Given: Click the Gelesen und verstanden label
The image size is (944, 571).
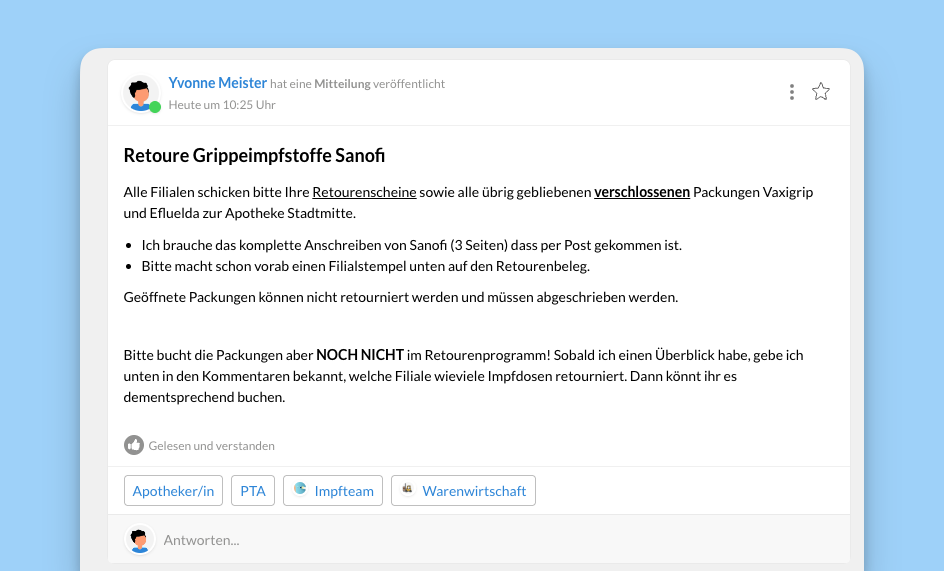Looking at the screenshot, I should (x=211, y=446).
